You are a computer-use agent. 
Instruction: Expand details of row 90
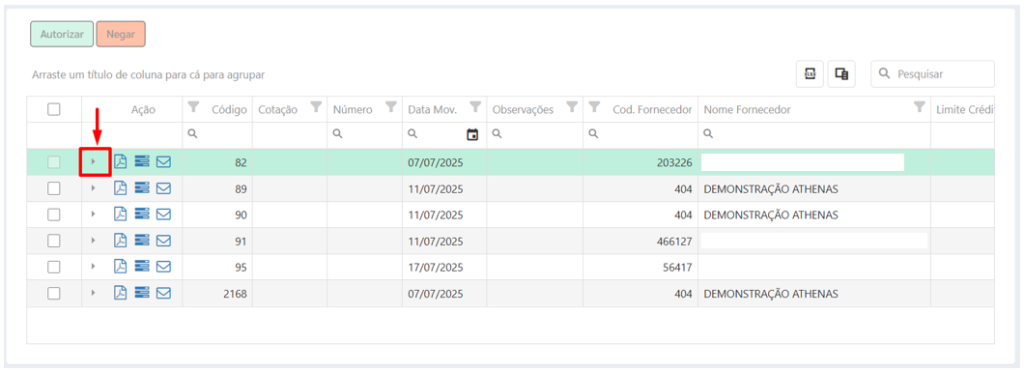(x=93, y=214)
